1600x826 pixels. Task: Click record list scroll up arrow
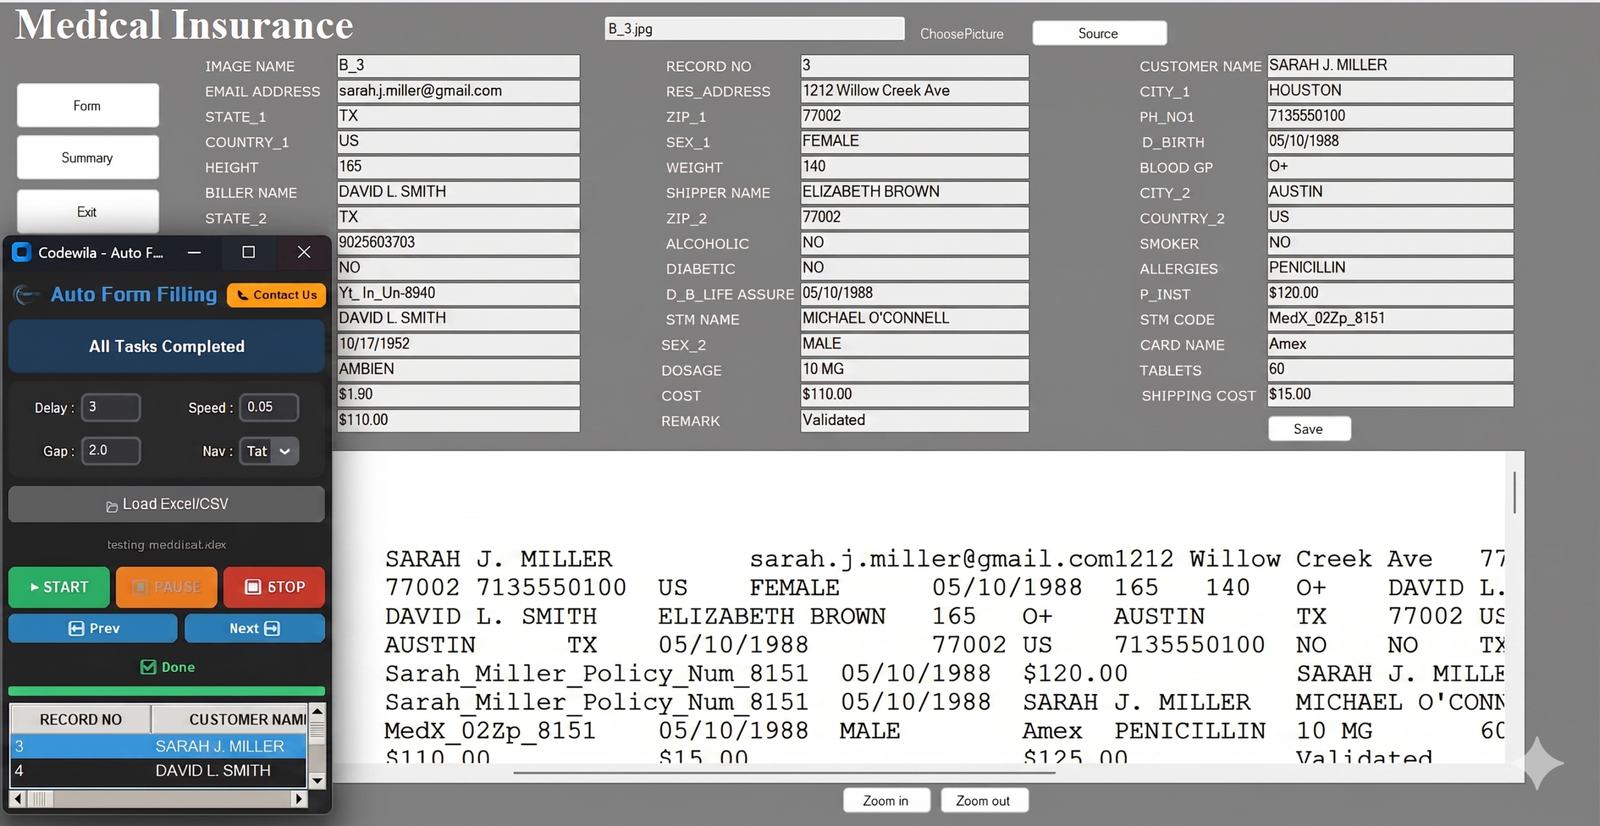click(x=317, y=712)
